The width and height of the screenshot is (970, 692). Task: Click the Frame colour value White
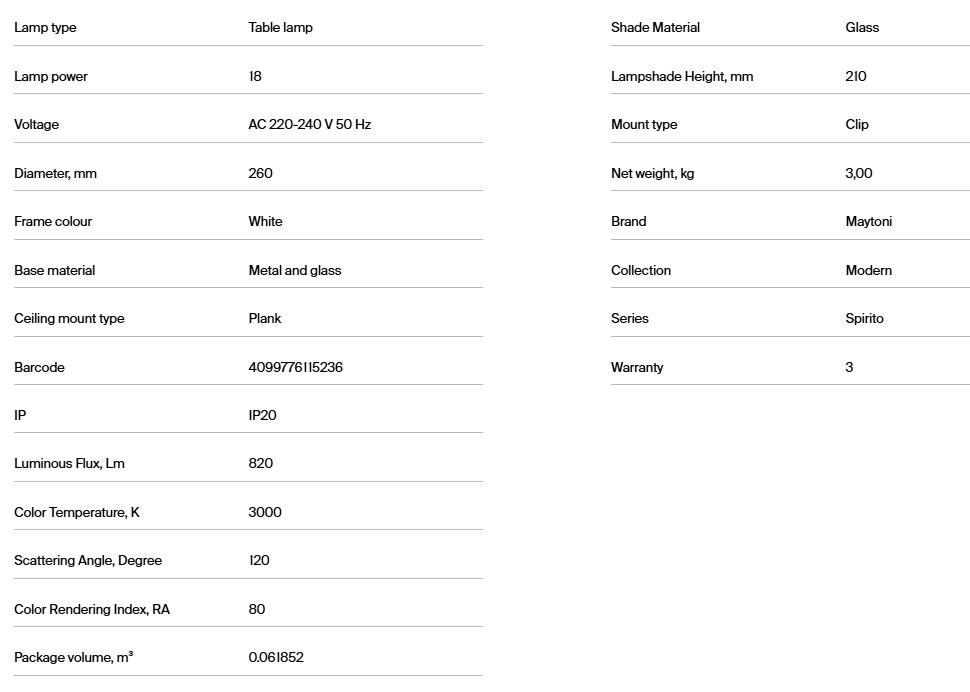(265, 222)
